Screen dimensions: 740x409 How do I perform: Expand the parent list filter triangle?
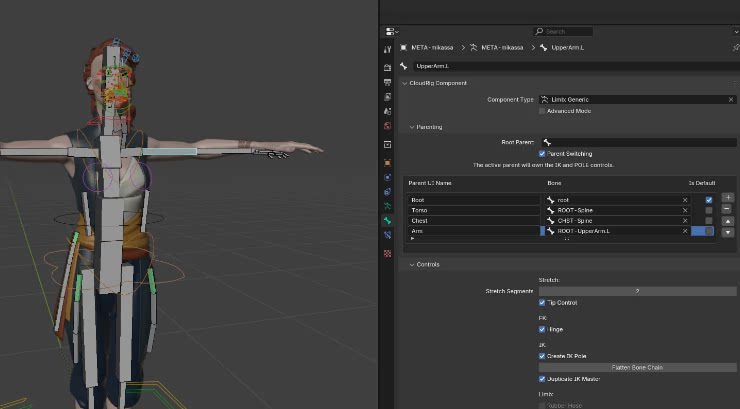pos(412,239)
